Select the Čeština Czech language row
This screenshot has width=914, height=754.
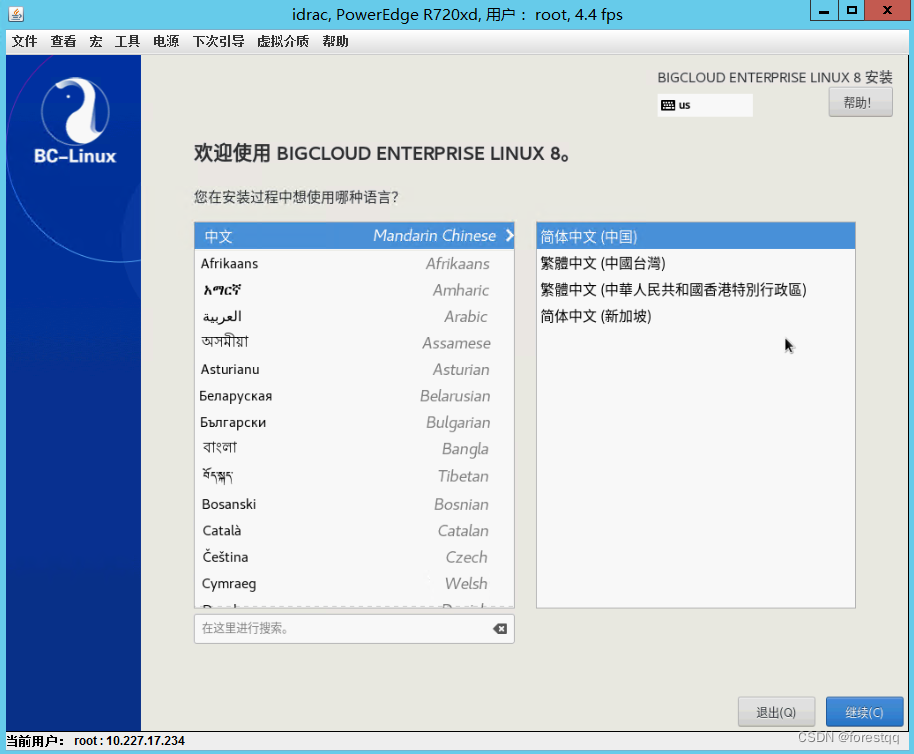[354, 557]
